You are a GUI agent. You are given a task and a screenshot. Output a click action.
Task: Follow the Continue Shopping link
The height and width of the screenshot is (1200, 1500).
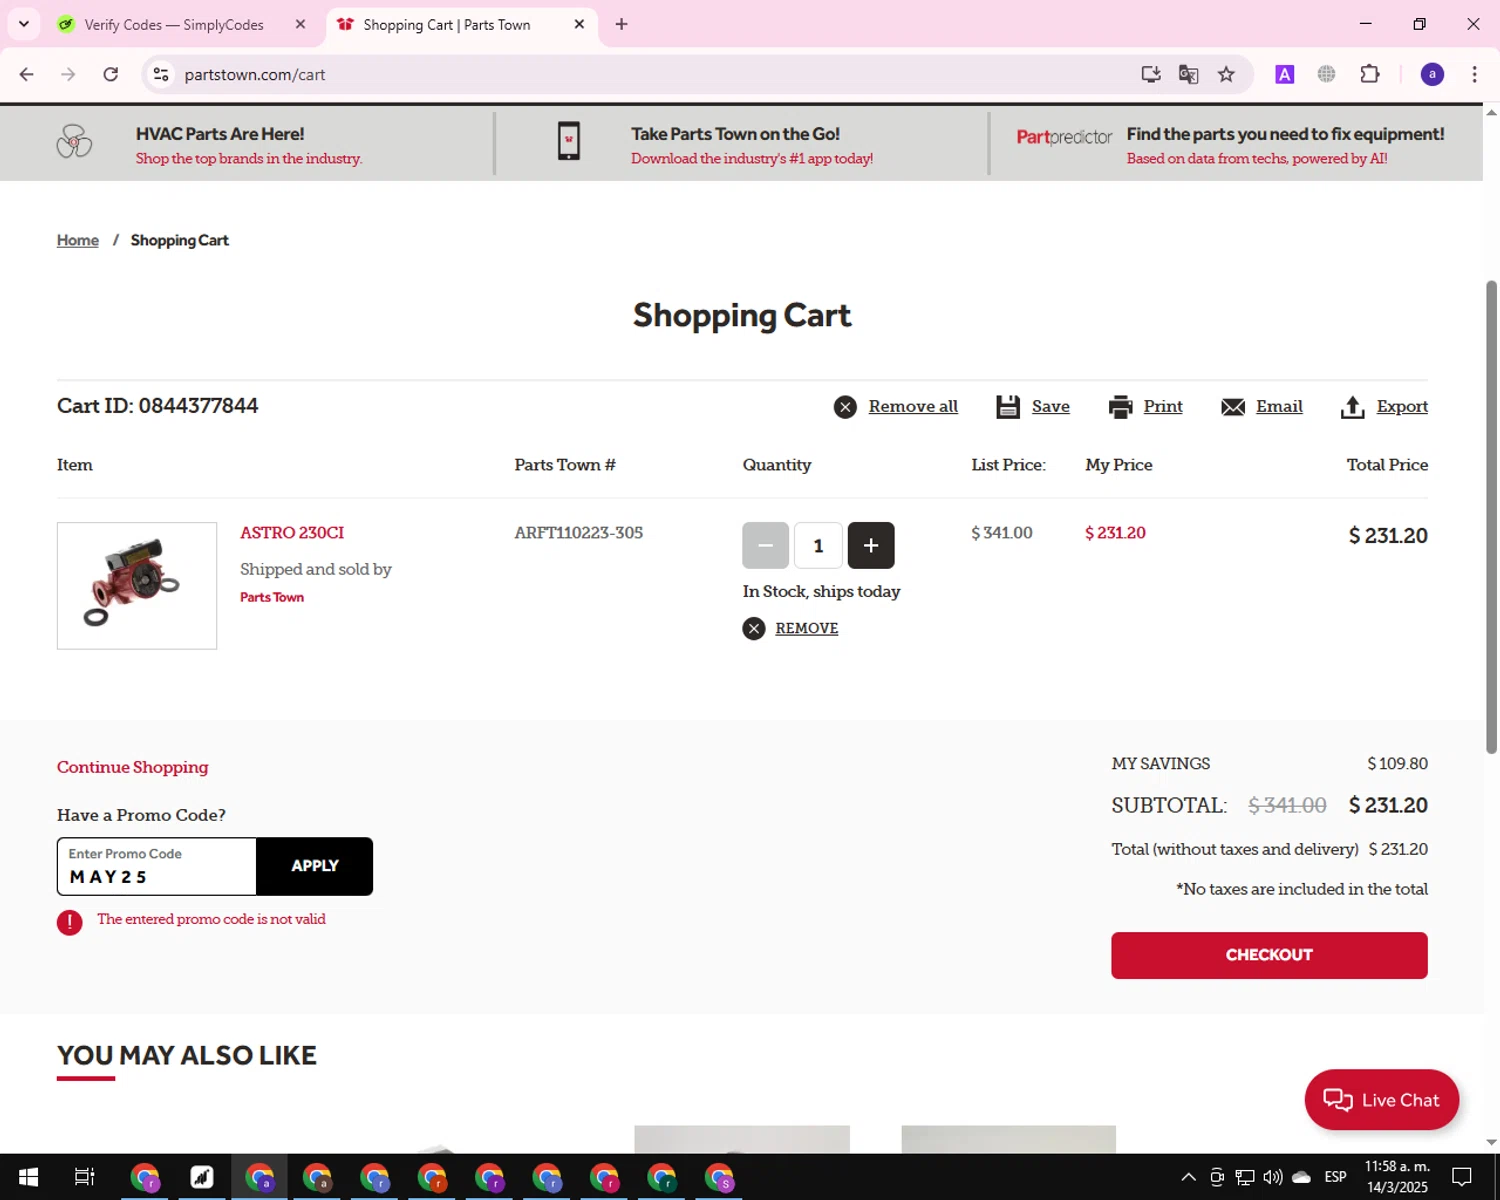click(x=133, y=767)
